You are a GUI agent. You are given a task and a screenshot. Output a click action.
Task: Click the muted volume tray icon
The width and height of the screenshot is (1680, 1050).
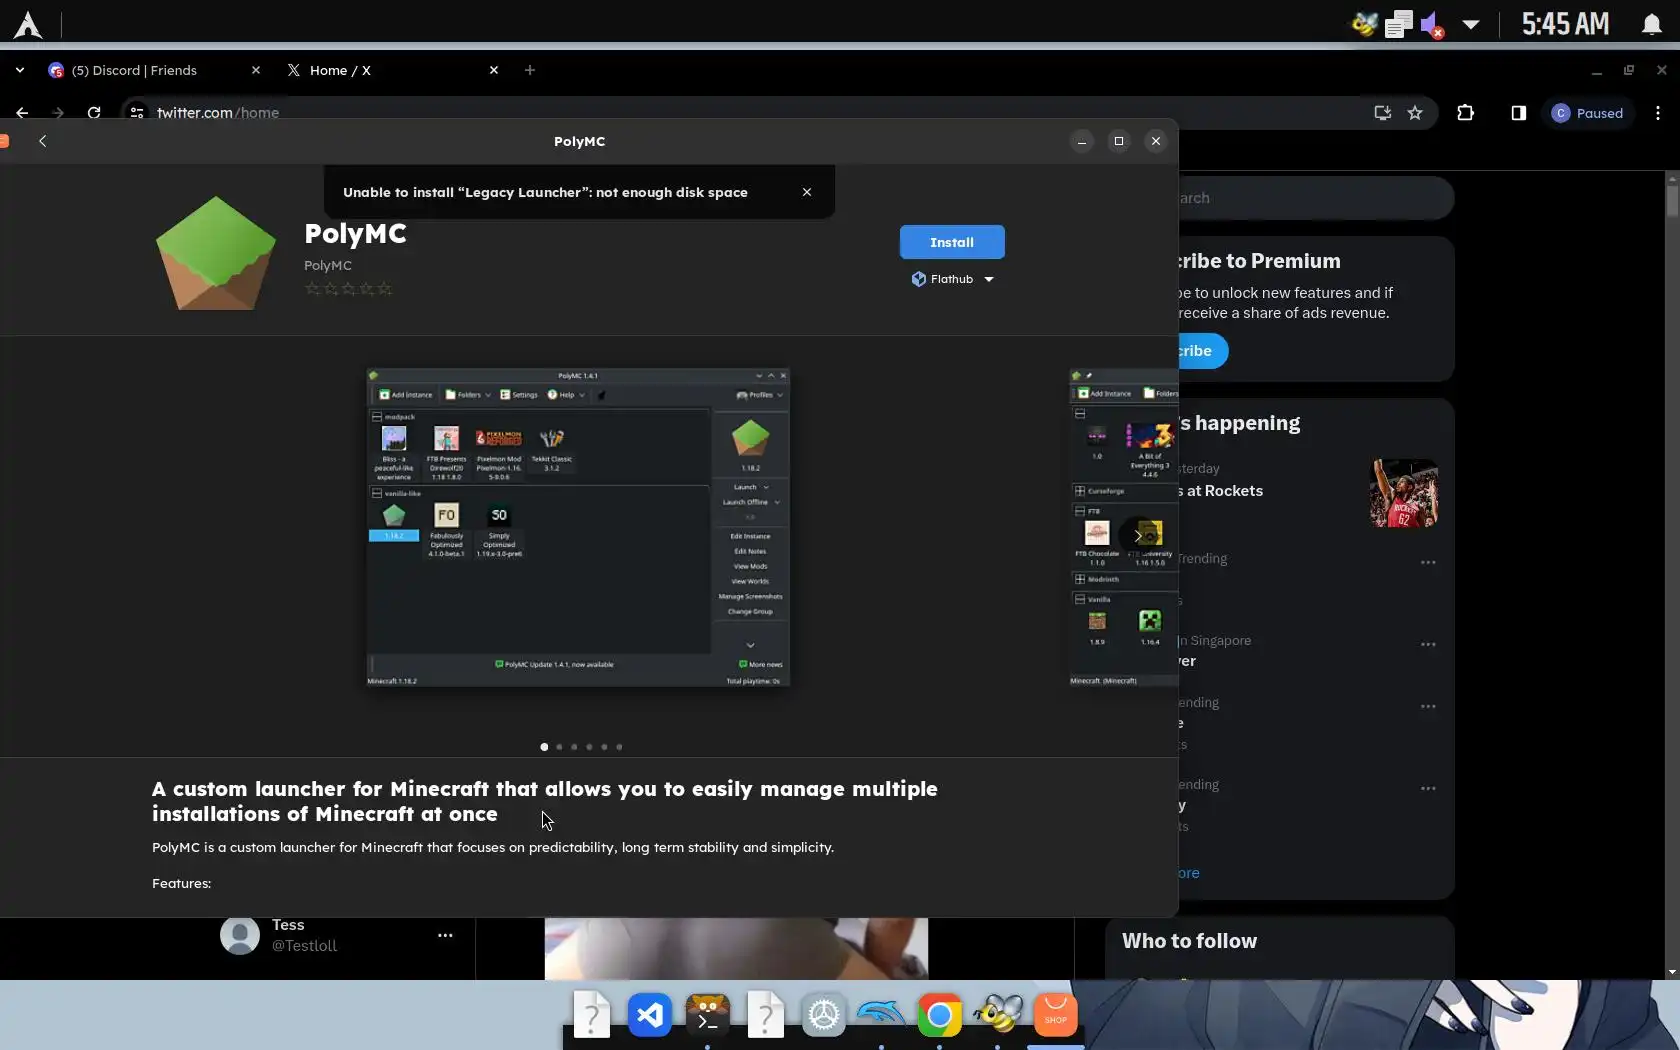pos(1432,24)
